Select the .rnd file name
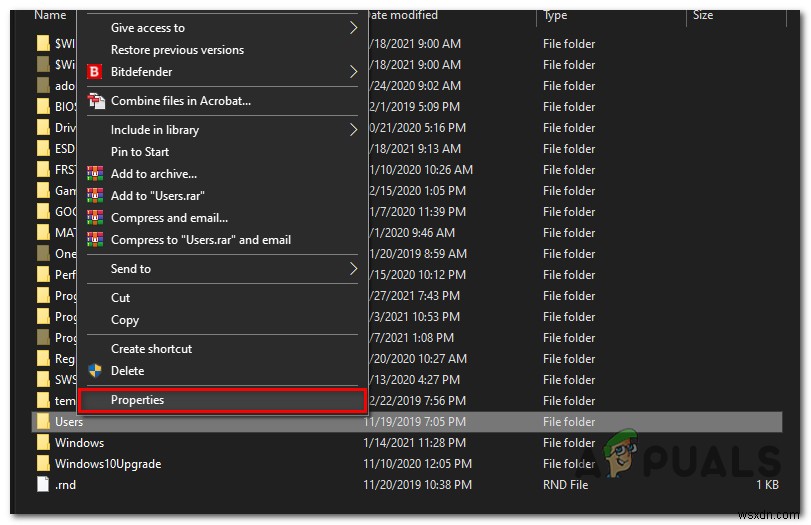This screenshot has width=811, height=525. (x=65, y=485)
